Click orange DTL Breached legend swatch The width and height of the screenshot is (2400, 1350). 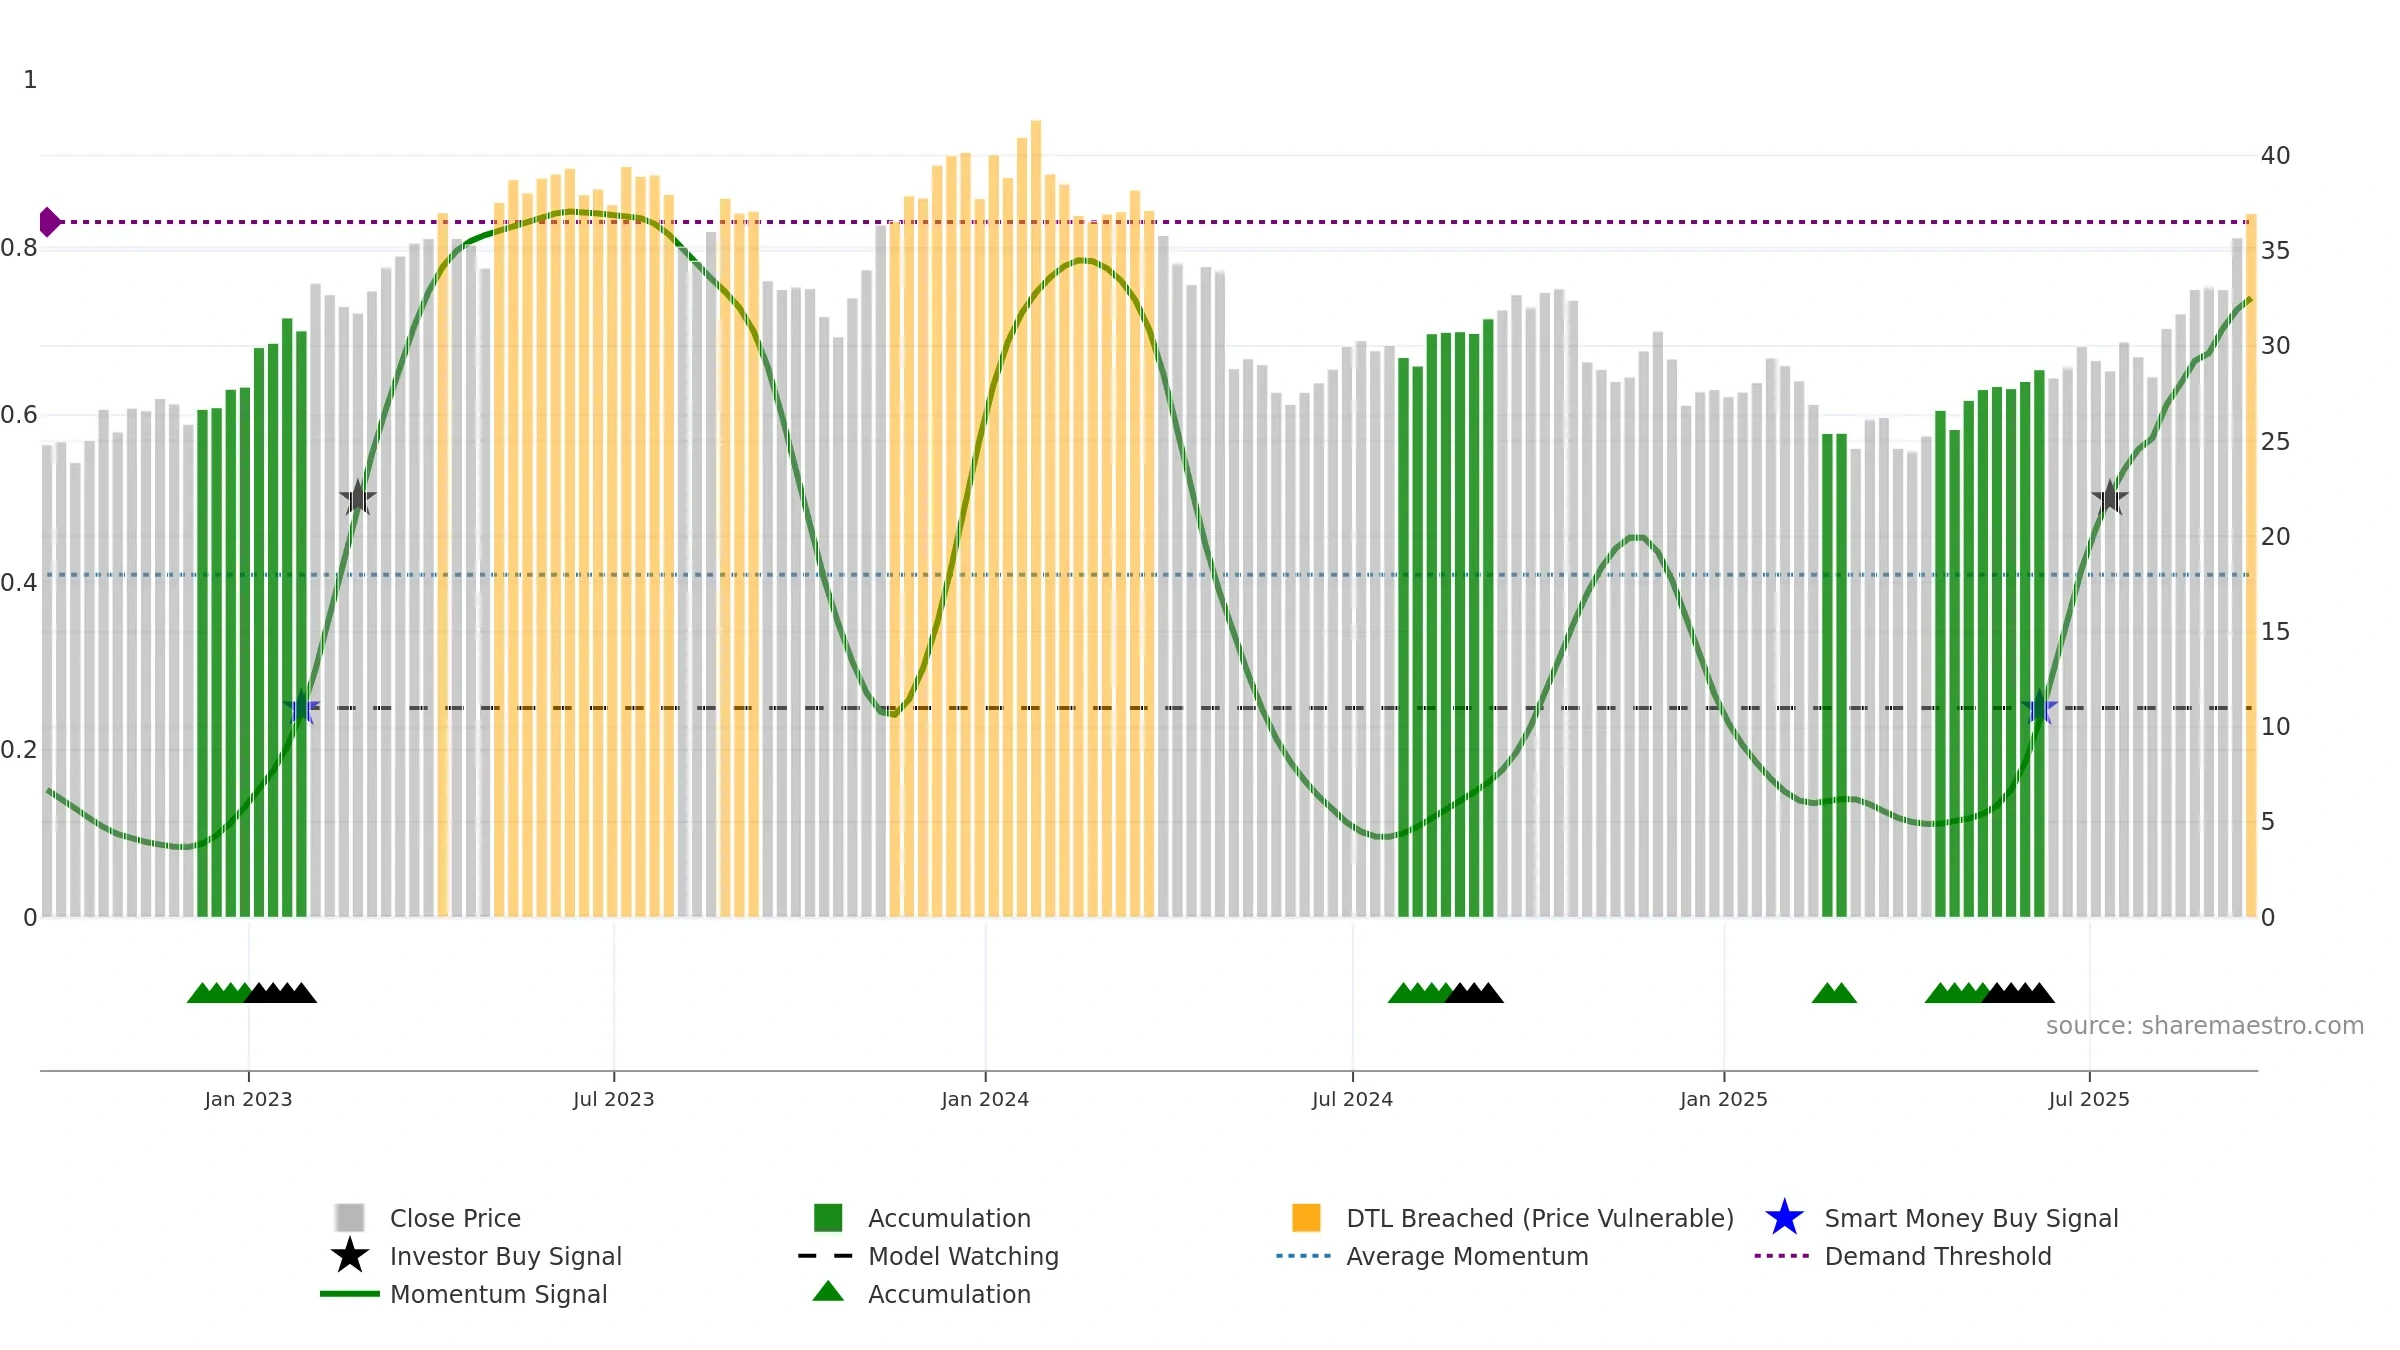pyautogui.click(x=1306, y=1217)
